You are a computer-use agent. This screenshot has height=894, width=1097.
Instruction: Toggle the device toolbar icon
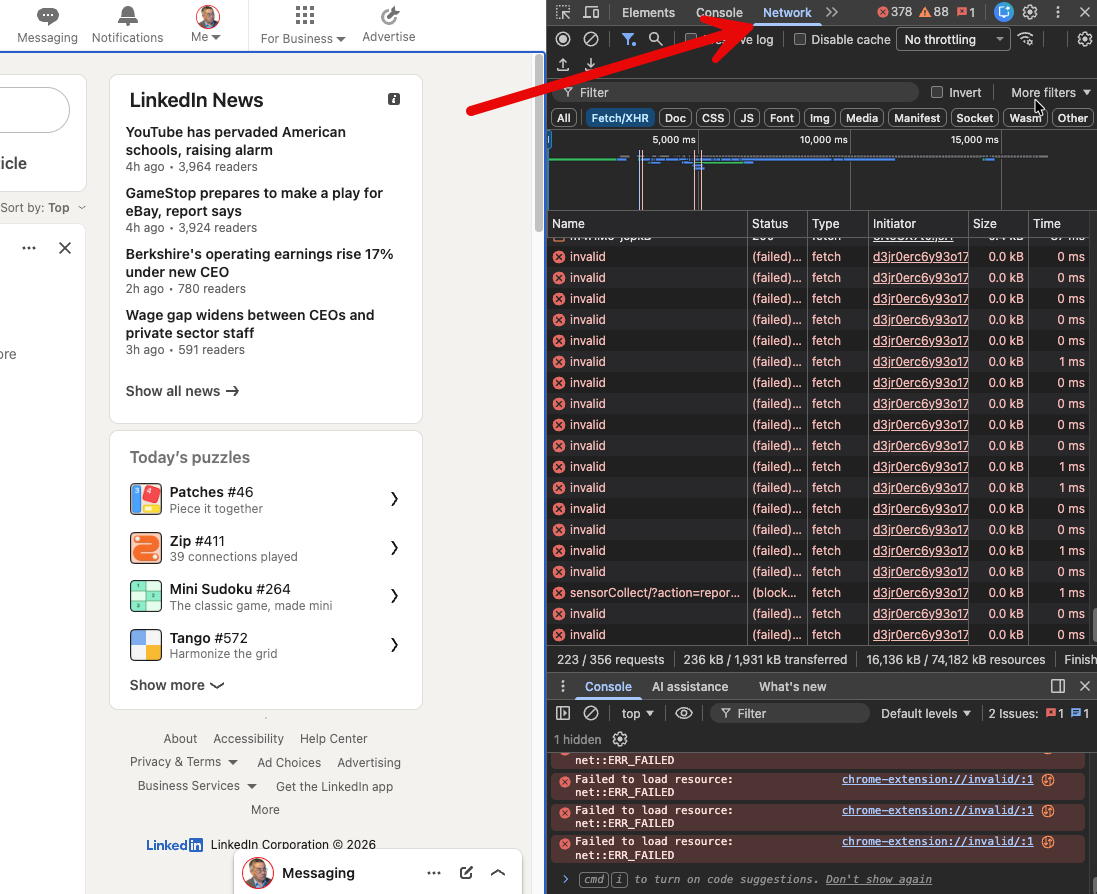[591, 12]
